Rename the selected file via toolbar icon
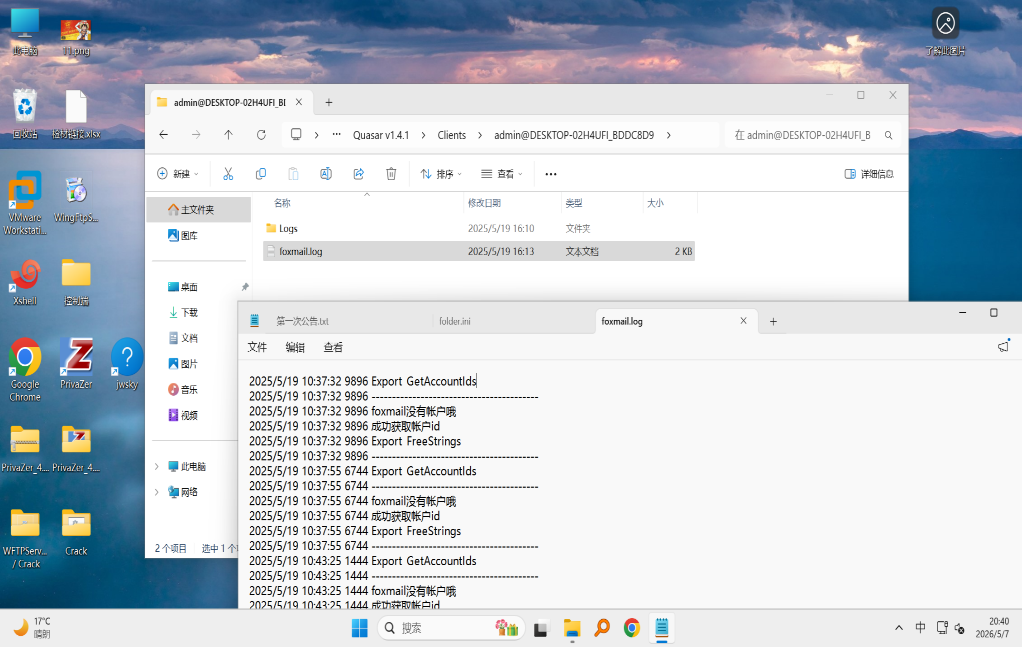This screenshot has height=647, width=1022. pyautogui.click(x=326, y=174)
